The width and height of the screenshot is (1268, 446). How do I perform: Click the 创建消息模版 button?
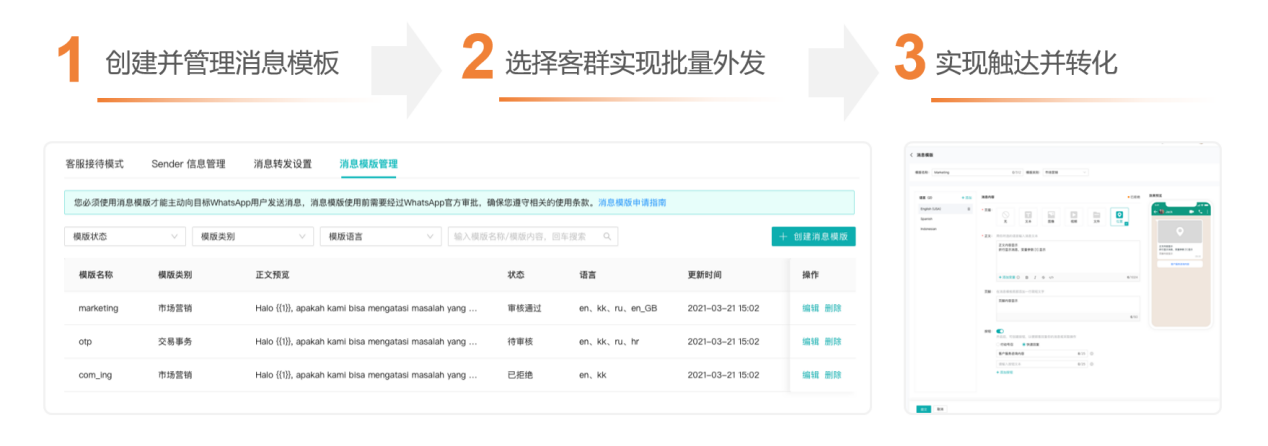coord(813,237)
